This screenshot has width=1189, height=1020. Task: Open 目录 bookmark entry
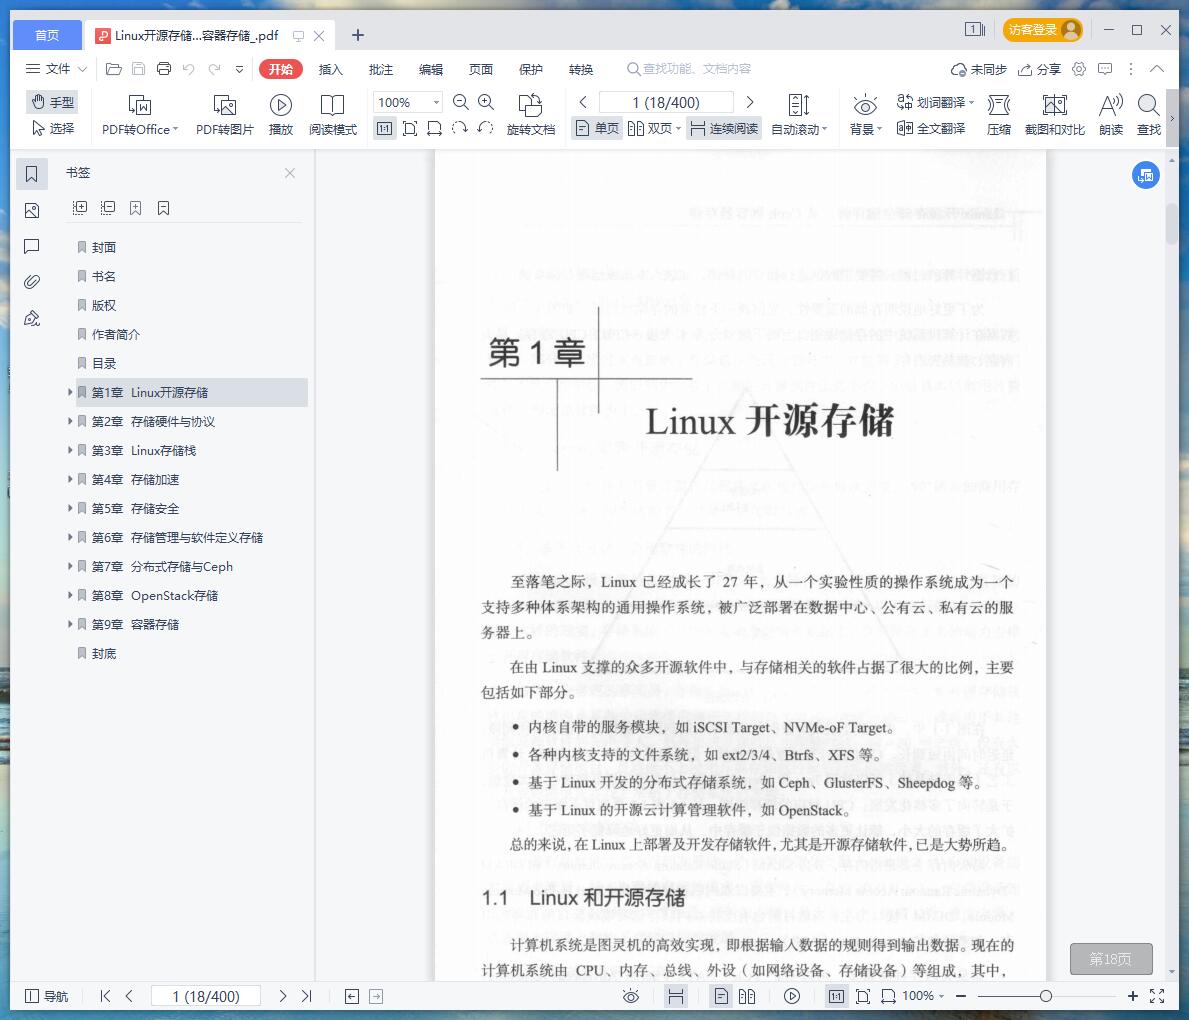pyautogui.click(x=104, y=363)
